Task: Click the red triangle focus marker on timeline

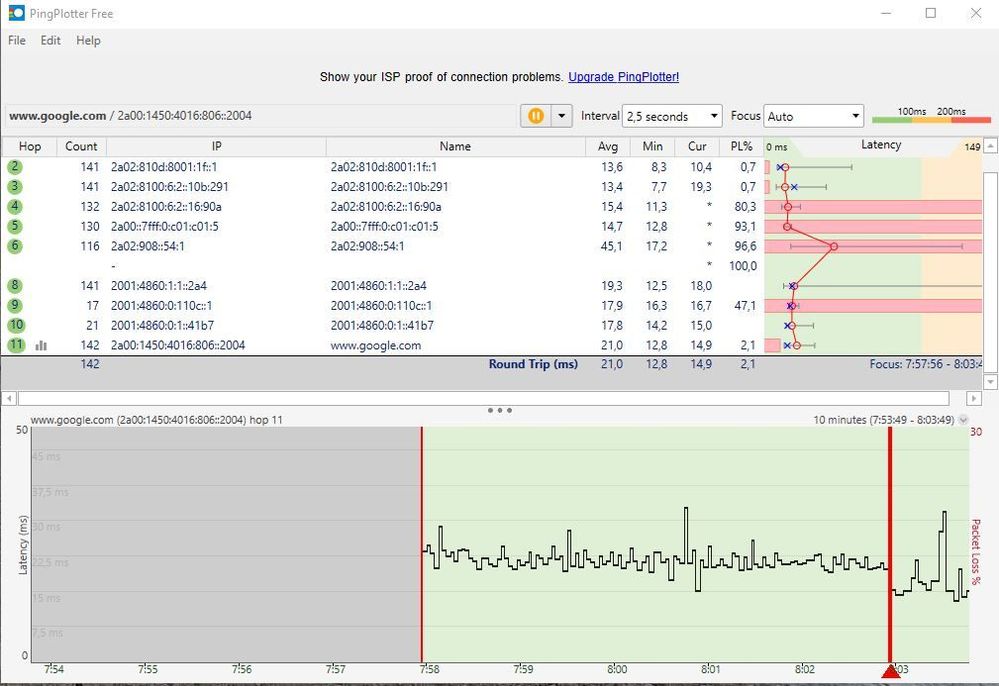Action: click(891, 671)
